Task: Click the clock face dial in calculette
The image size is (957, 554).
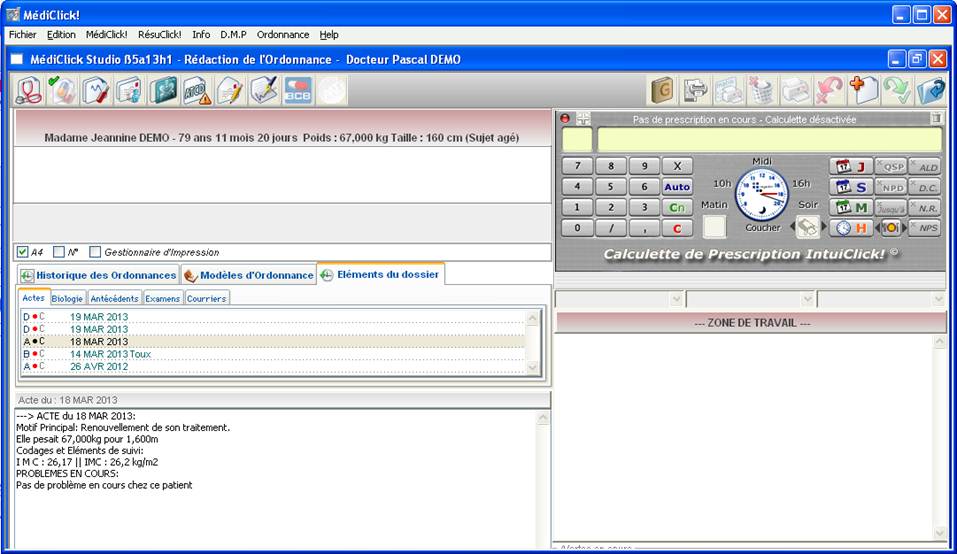Action: tap(762, 195)
